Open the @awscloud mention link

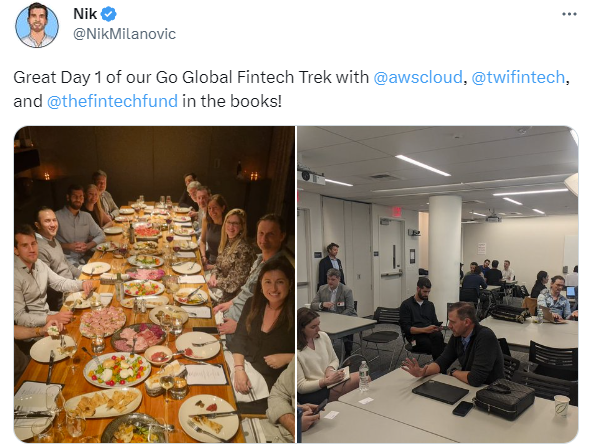click(x=418, y=77)
